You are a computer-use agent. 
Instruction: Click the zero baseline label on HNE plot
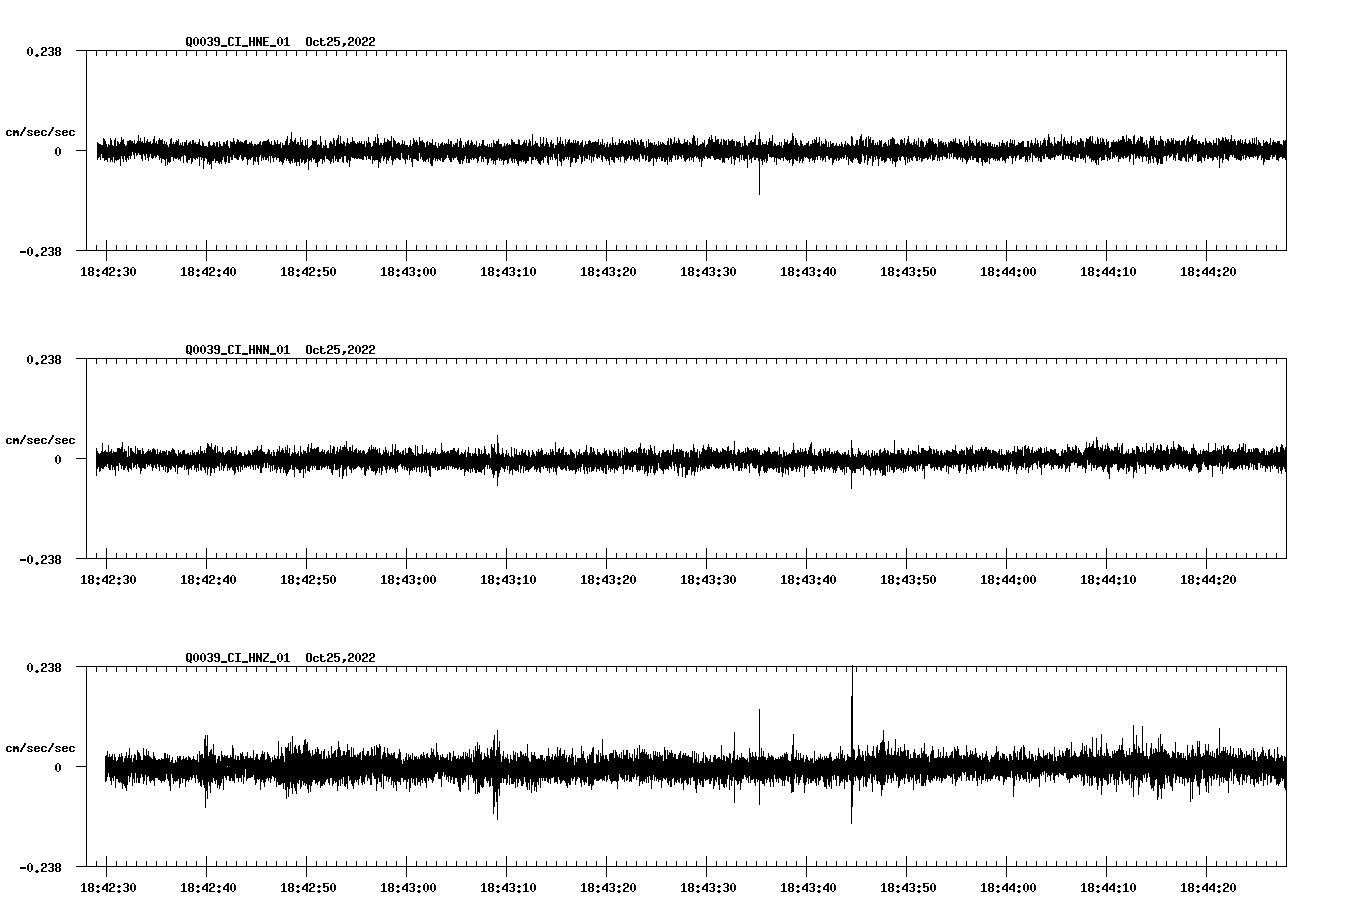[x=58, y=151]
